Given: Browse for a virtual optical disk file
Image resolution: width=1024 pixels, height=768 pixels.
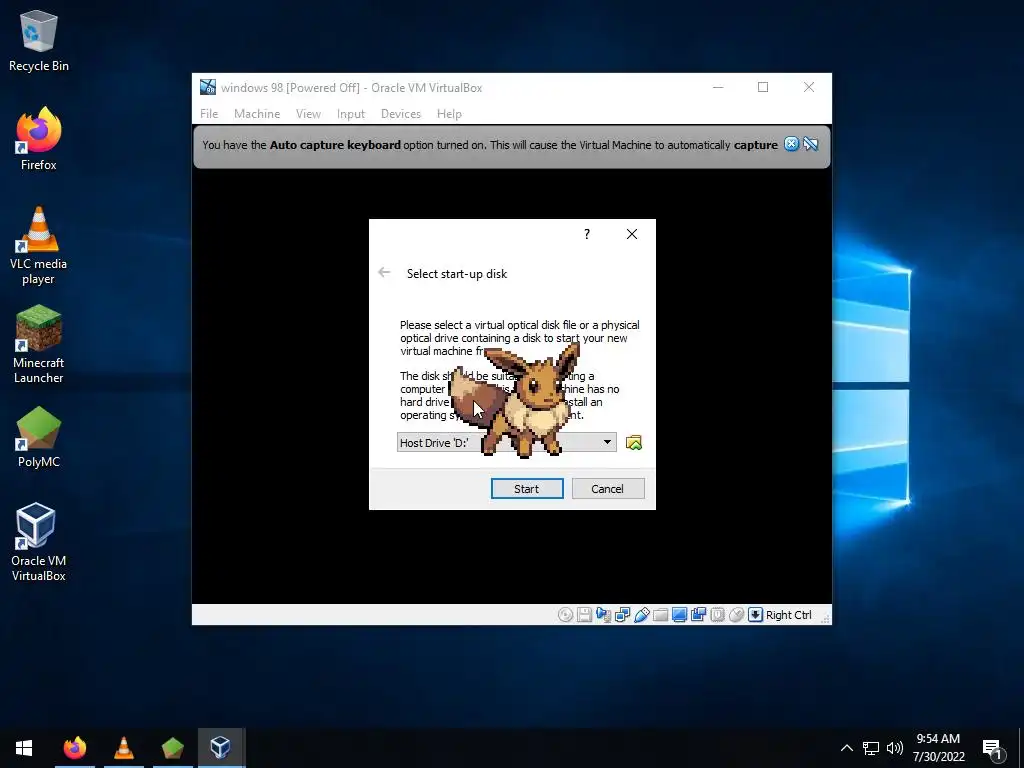Looking at the screenshot, I should 633,443.
